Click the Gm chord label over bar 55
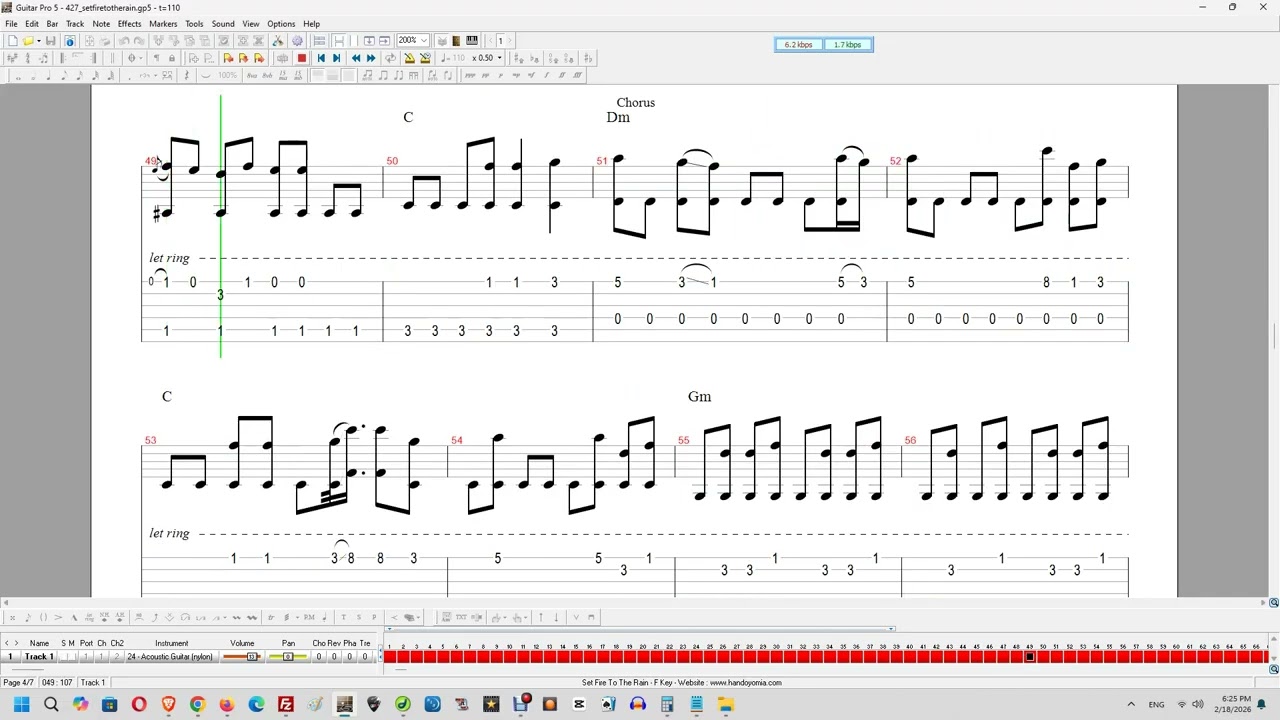Screen dimensions: 1280x720 [699, 397]
